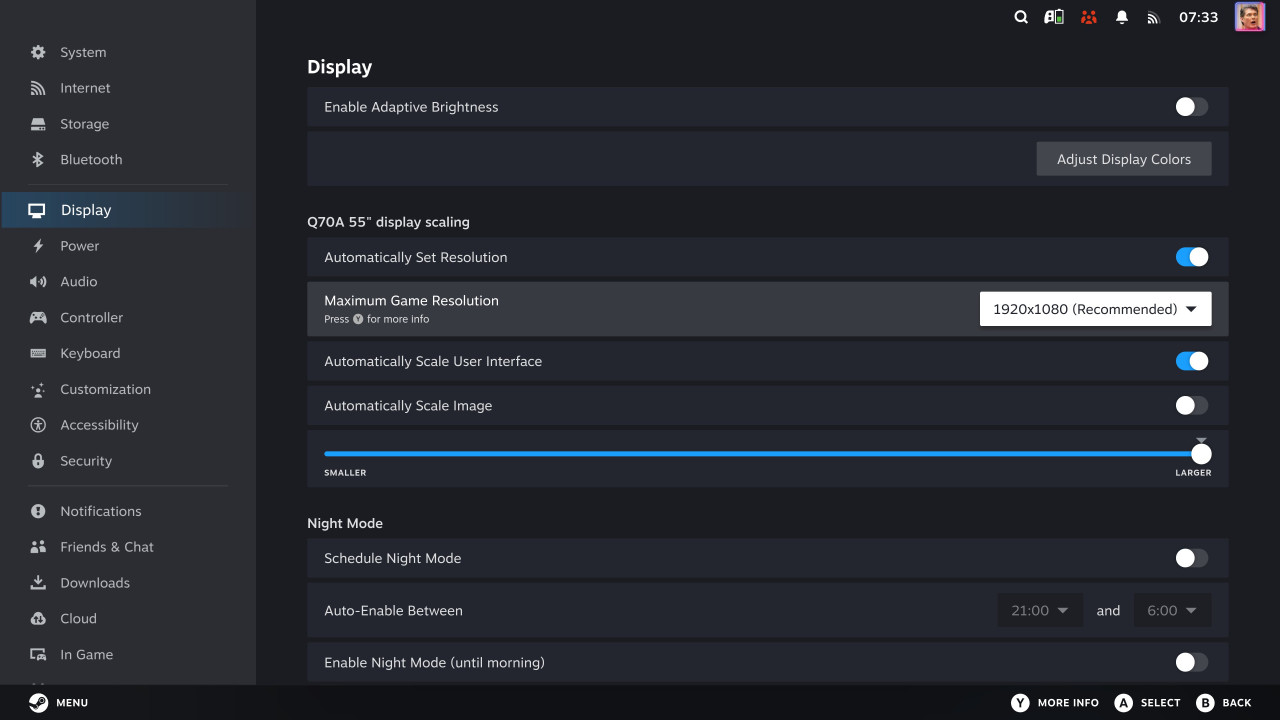Click the Storage drive icon in sidebar
Viewport: 1280px width, 720px height.
pos(38,124)
